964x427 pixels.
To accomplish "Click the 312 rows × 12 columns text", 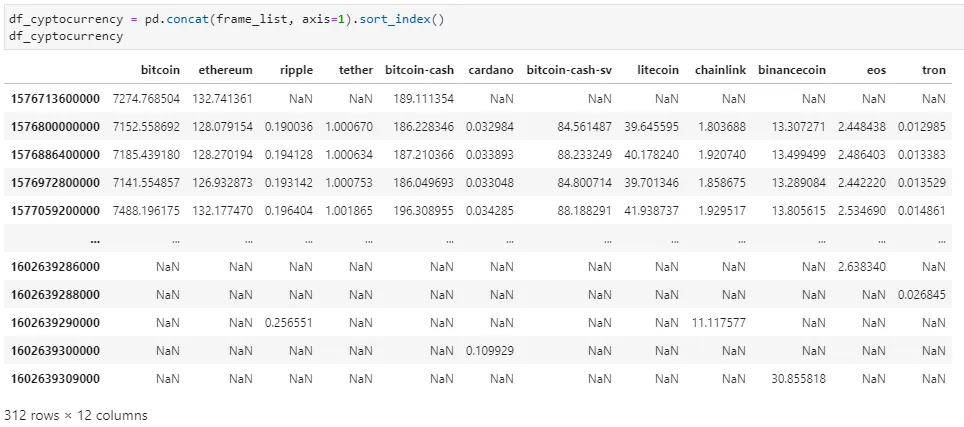I will pos(76,415).
